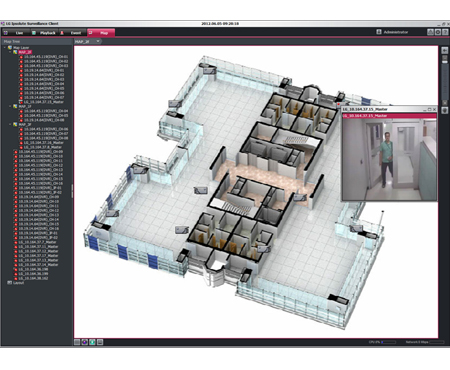Collapse the MAP_1F tree node
Image resolution: width=450 pixels, height=370 pixels.
click(10, 106)
